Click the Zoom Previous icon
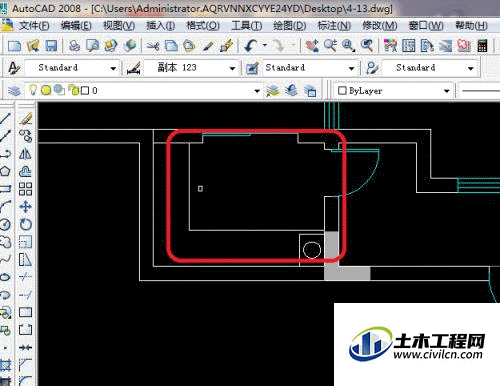The width and height of the screenshot is (500, 386). coord(367,46)
